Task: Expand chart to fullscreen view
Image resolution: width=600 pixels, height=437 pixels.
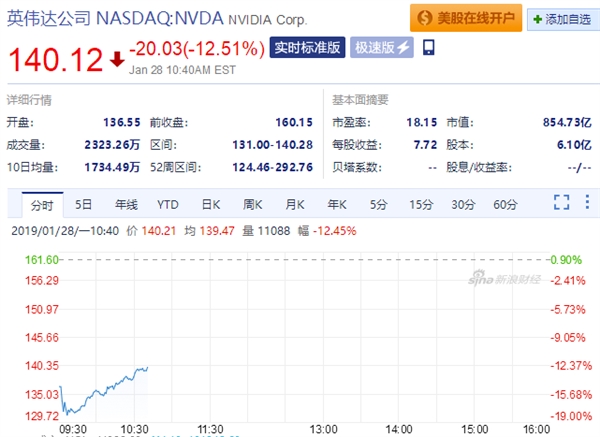Action: coord(561,204)
